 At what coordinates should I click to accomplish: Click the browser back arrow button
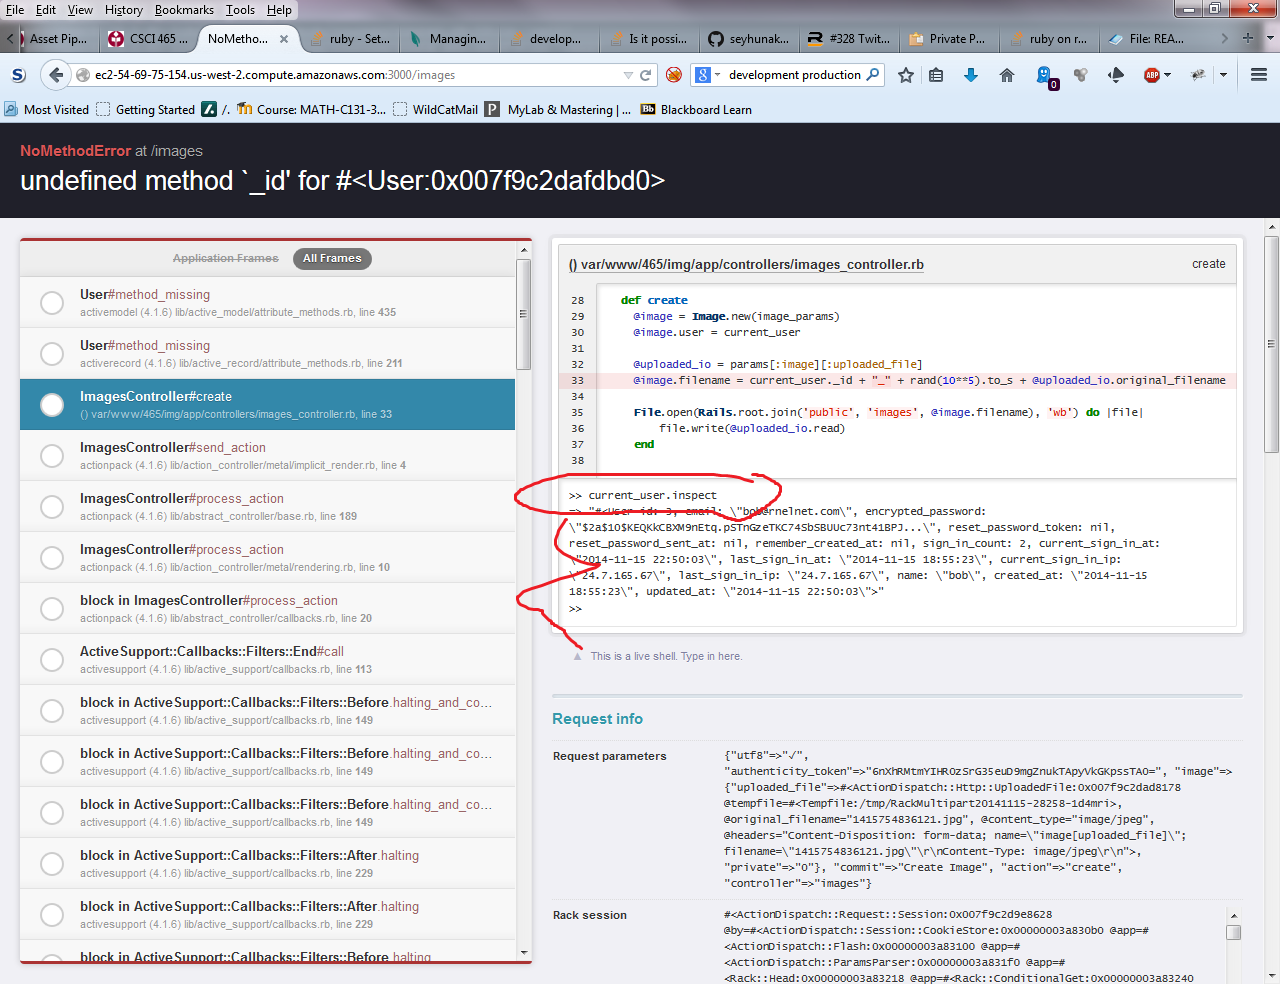57,75
